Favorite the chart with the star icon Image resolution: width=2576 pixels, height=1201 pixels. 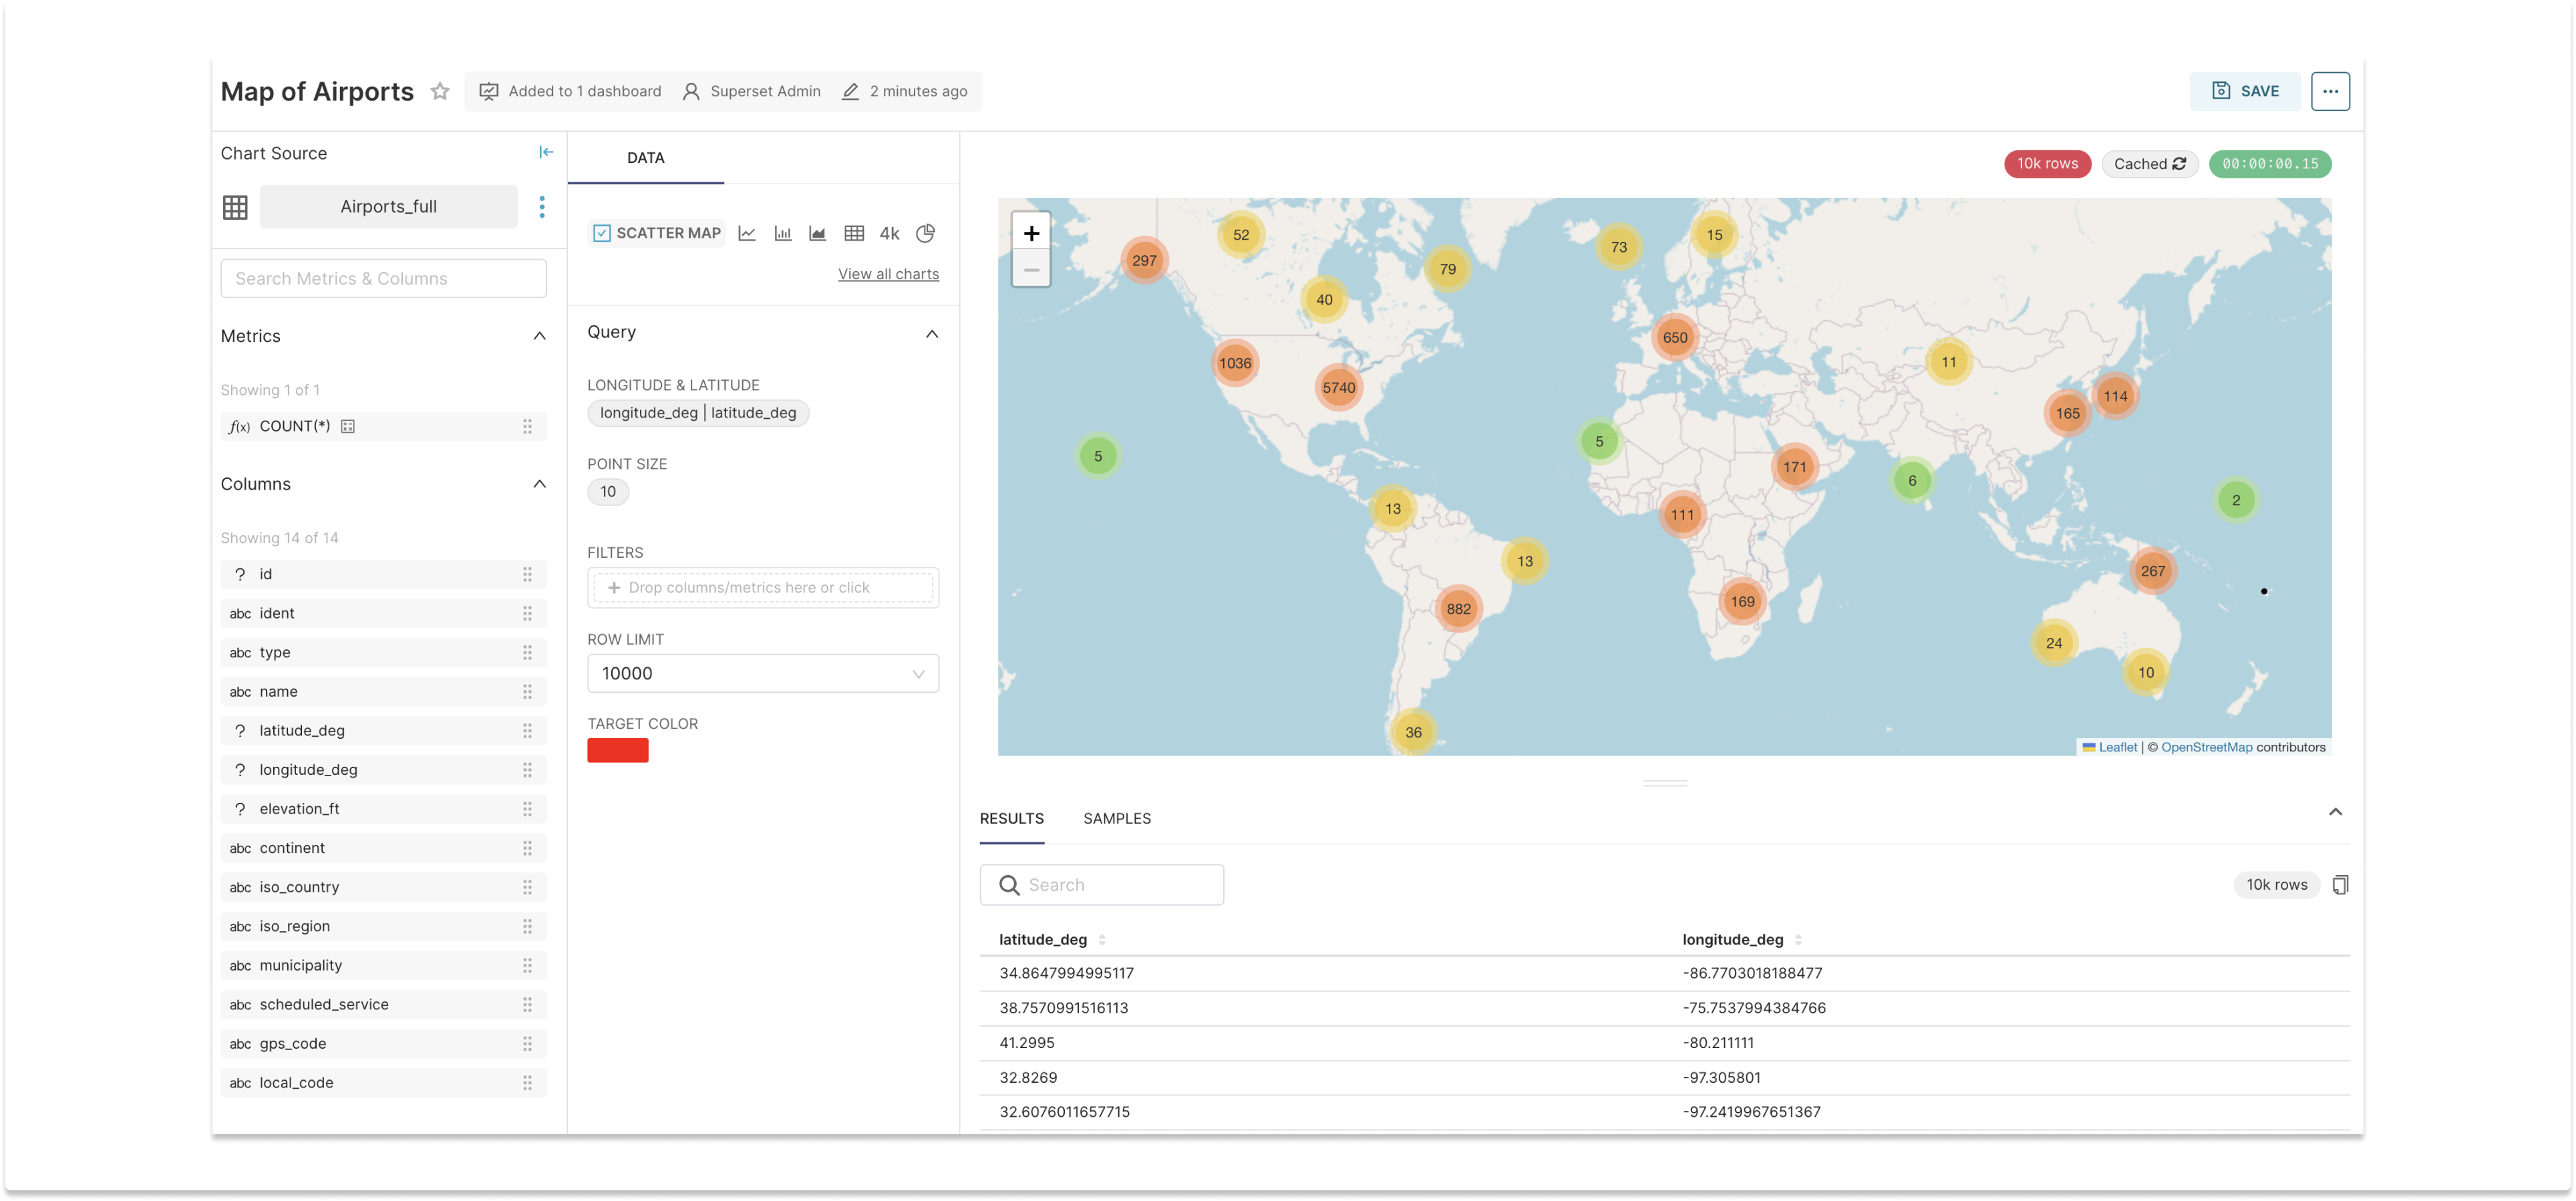(440, 91)
